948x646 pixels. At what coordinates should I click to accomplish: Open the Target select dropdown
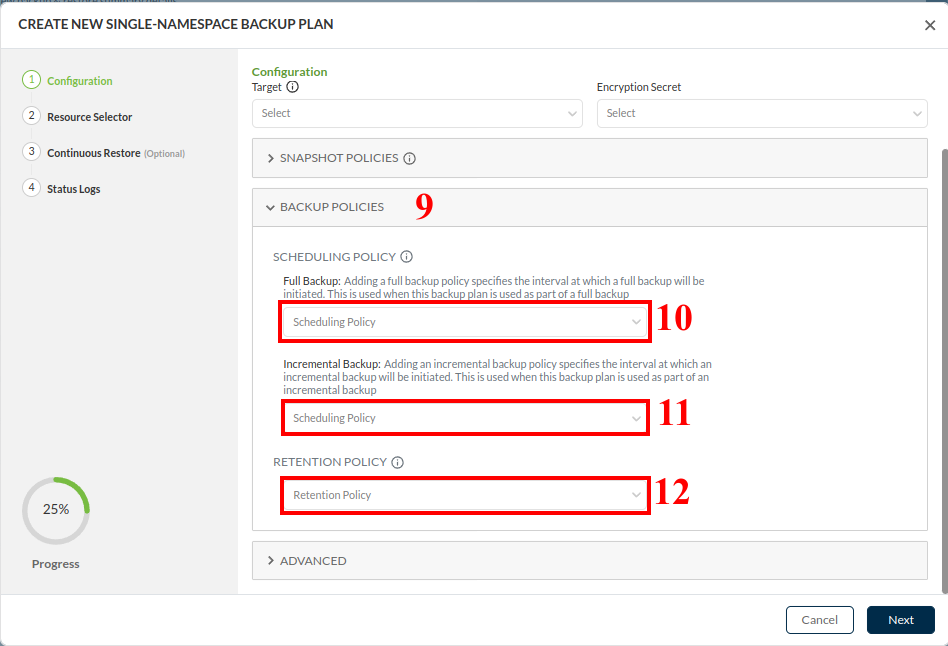416,113
